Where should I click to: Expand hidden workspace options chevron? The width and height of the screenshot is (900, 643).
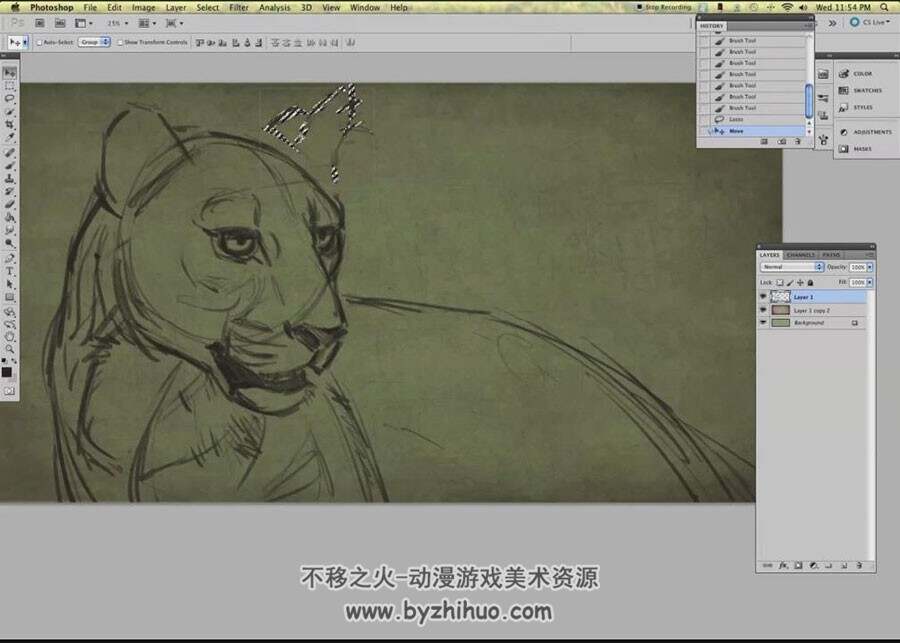[x=832, y=22]
